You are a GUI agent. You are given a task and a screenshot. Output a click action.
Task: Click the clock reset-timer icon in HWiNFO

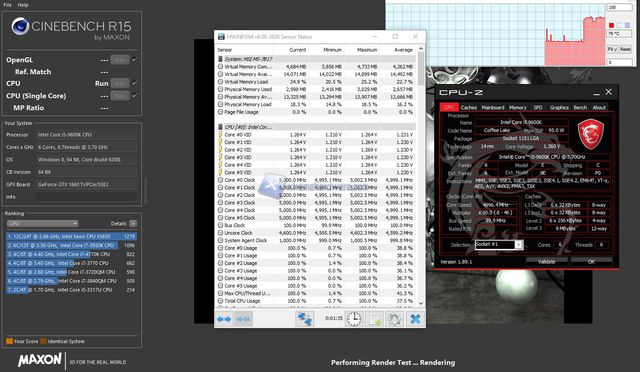tap(354, 319)
